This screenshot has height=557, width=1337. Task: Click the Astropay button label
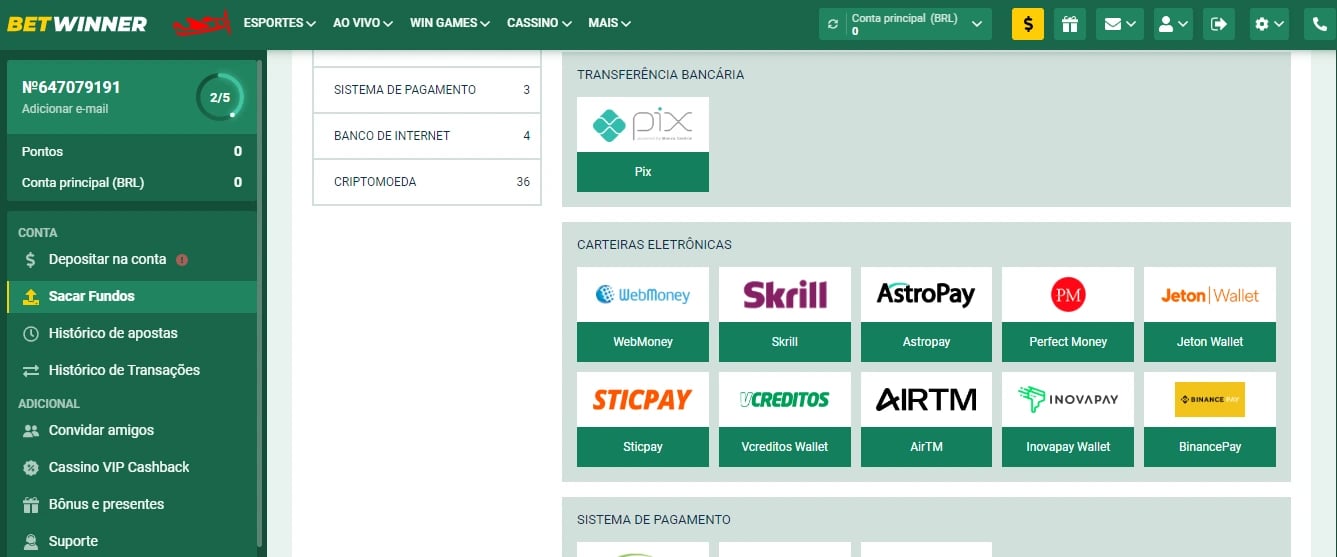pos(926,342)
